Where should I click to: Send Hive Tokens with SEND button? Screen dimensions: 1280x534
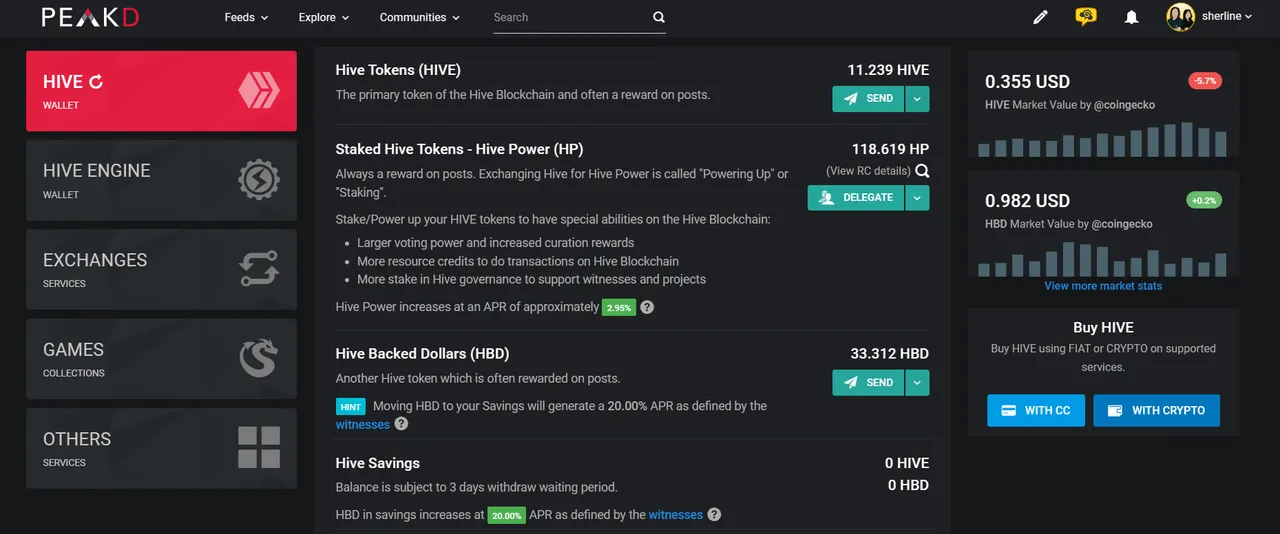(x=868, y=99)
